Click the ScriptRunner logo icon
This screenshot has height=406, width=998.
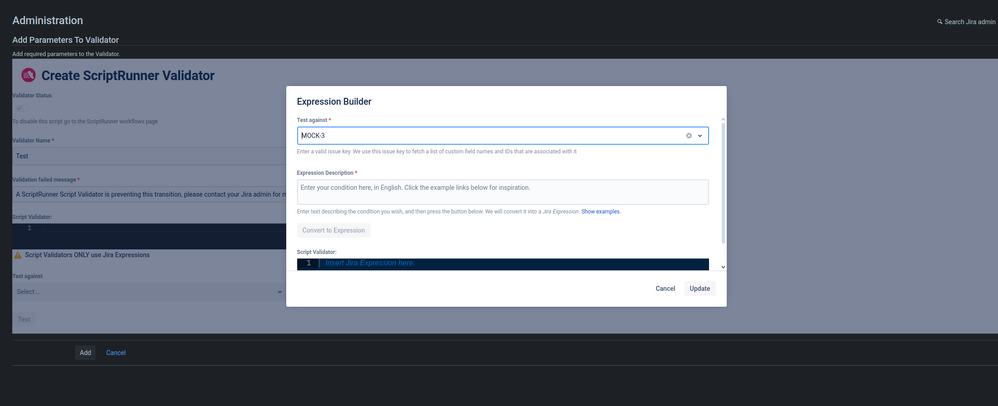pyautogui.click(x=28, y=75)
